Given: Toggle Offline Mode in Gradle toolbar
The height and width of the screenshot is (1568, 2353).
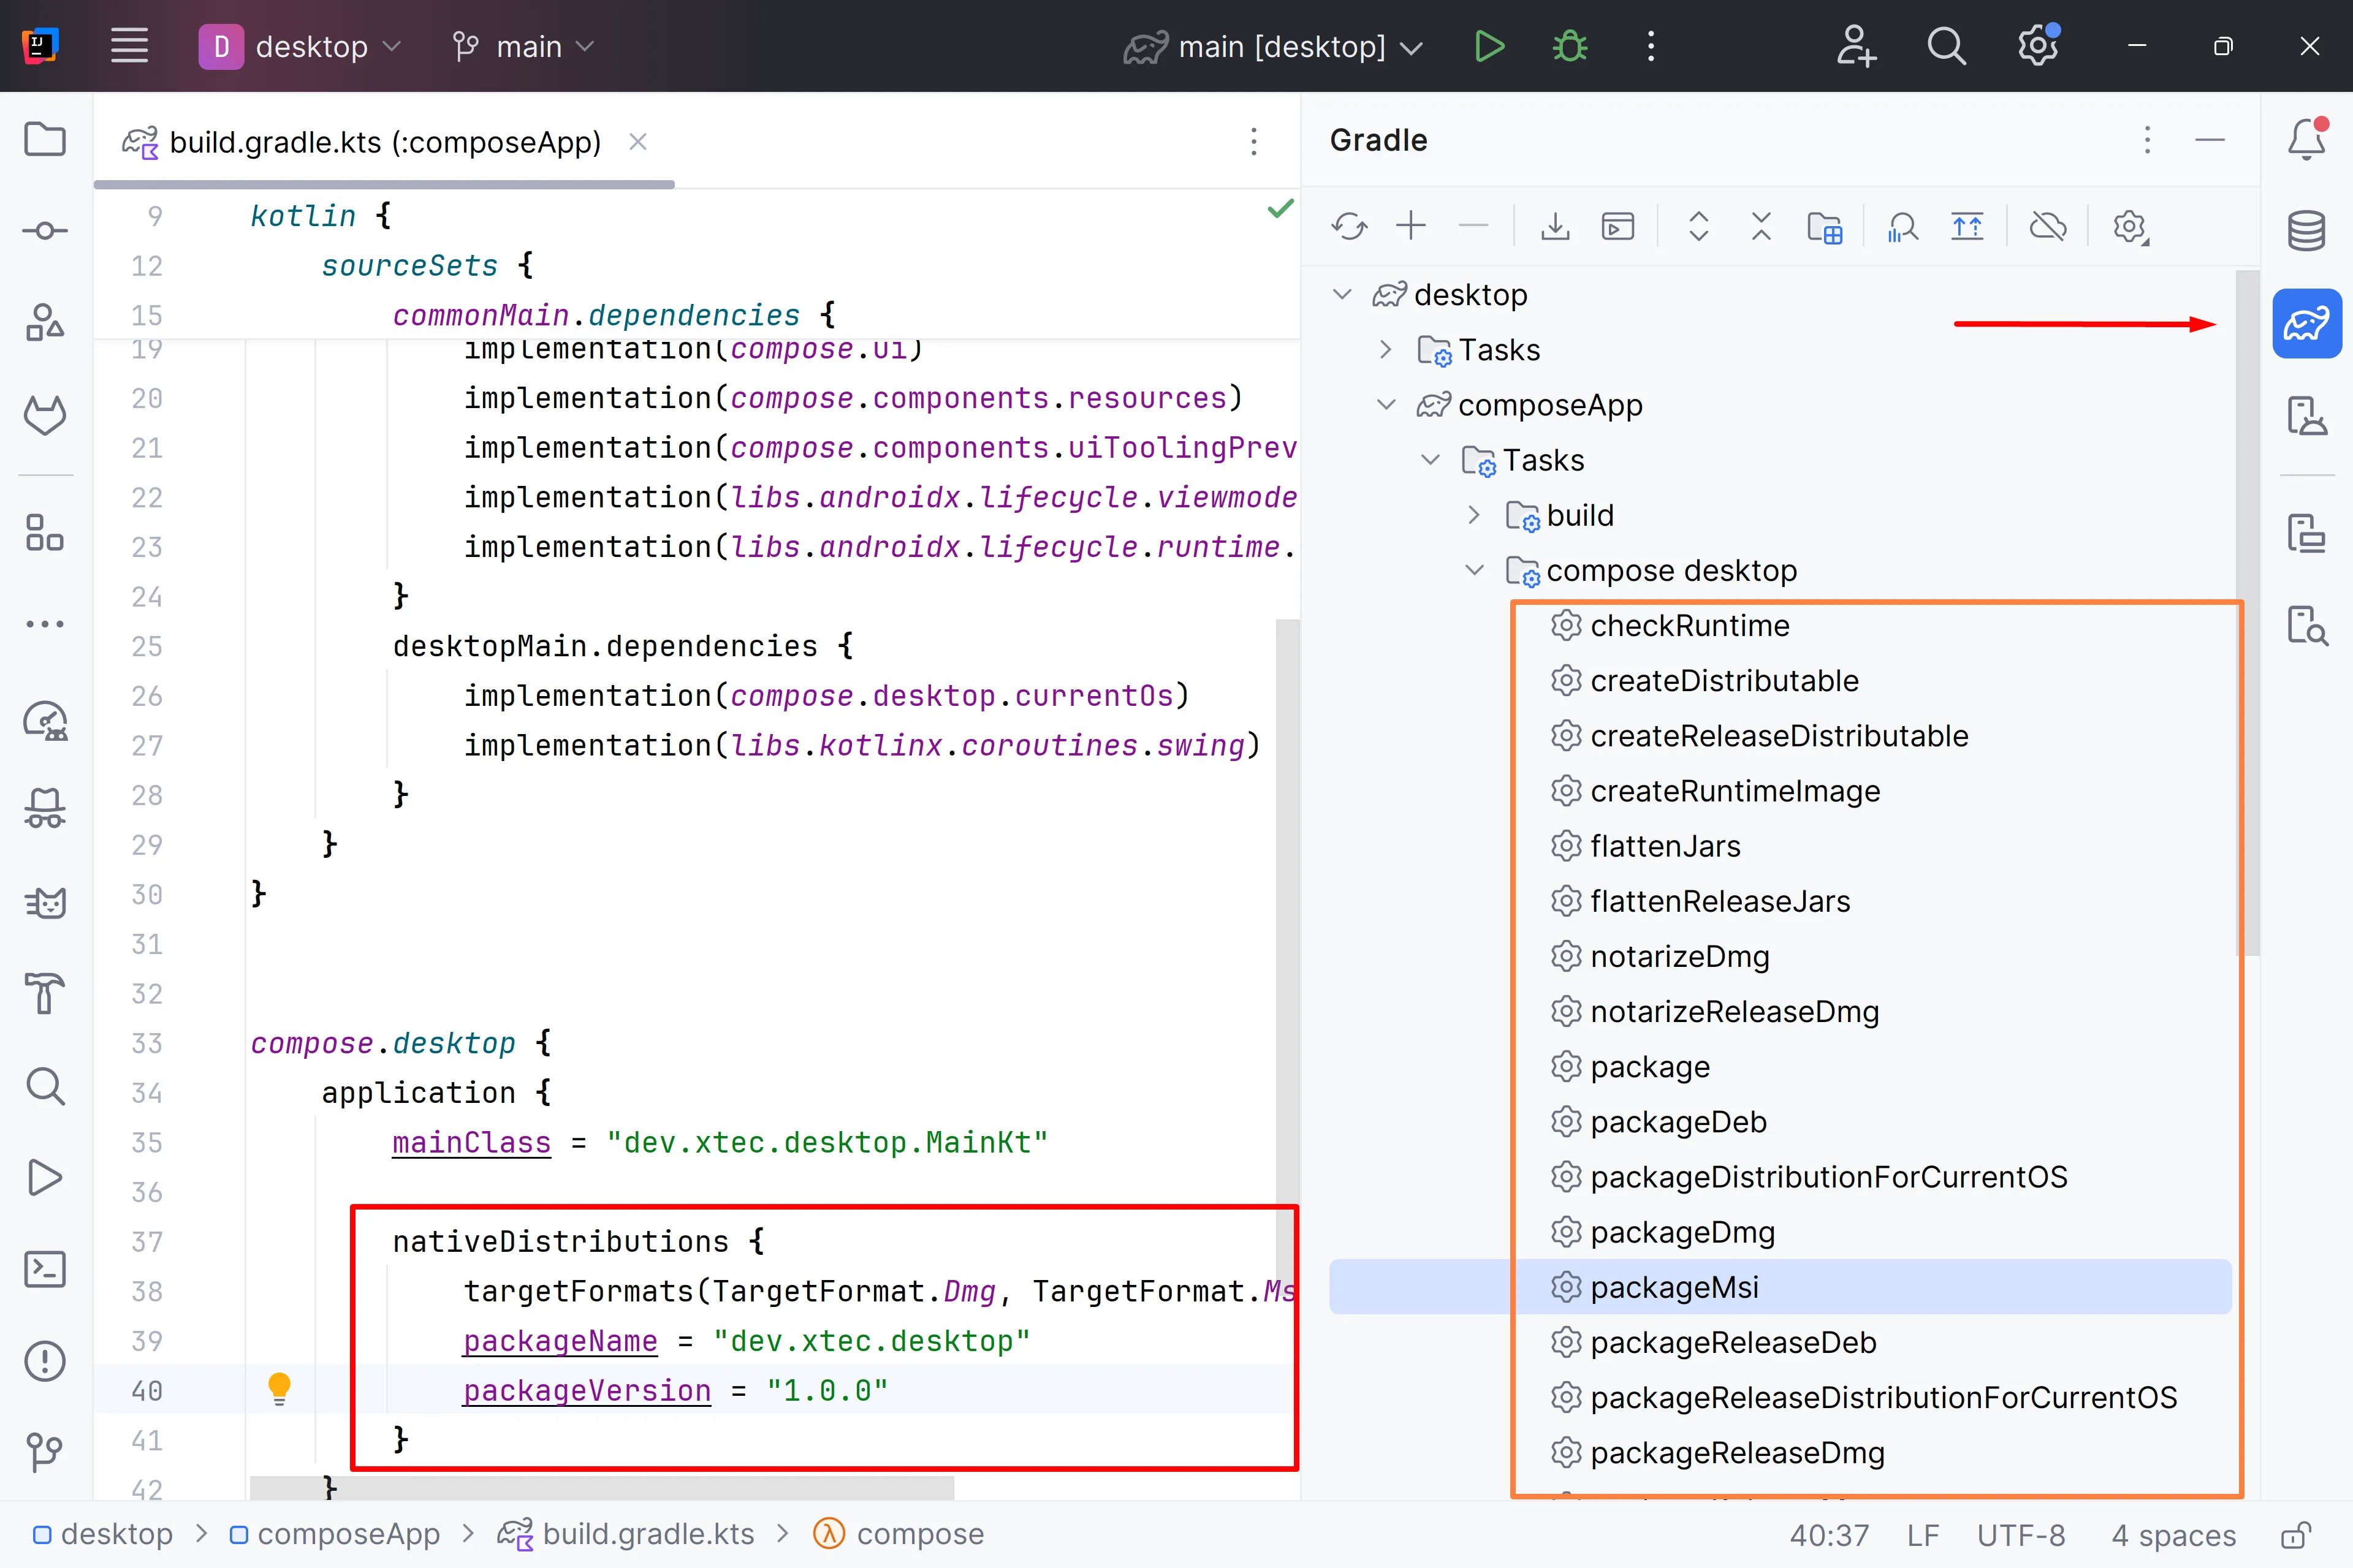Looking at the screenshot, I should click(x=2047, y=227).
